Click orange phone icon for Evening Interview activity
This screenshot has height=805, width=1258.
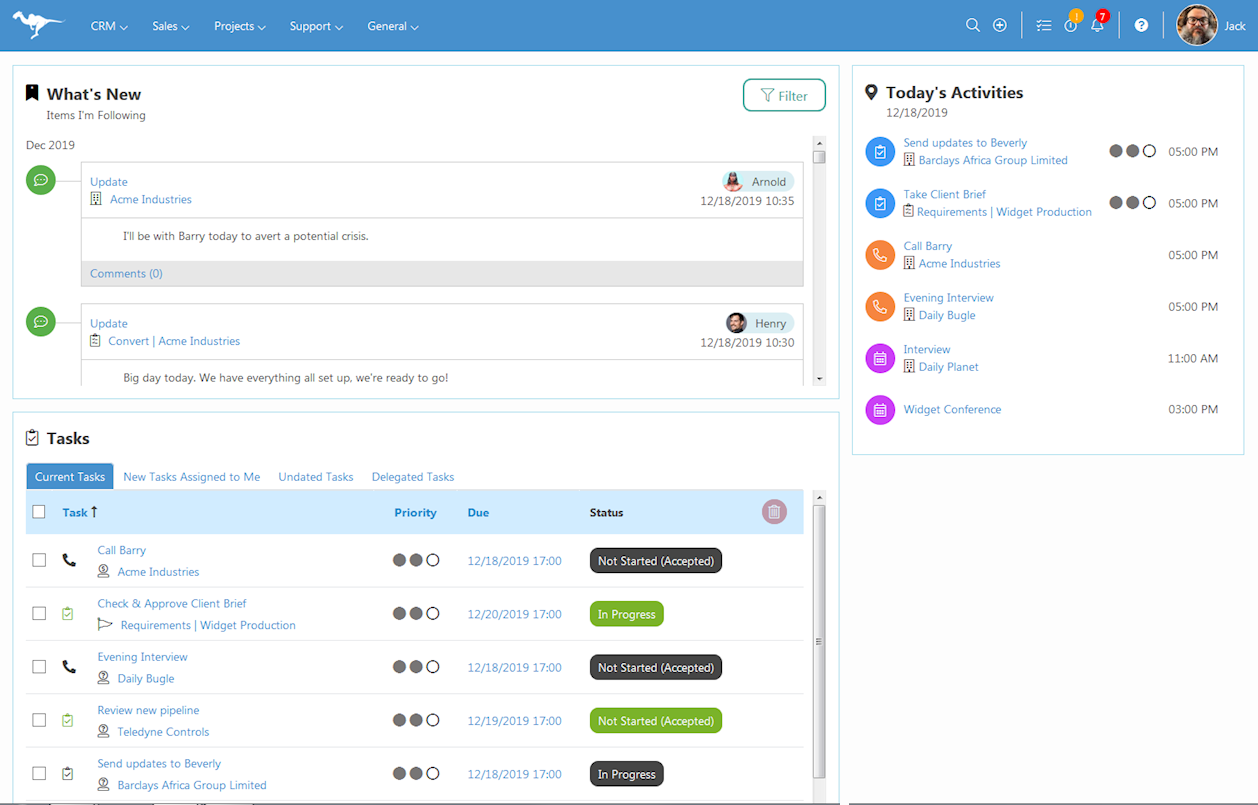pos(880,306)
